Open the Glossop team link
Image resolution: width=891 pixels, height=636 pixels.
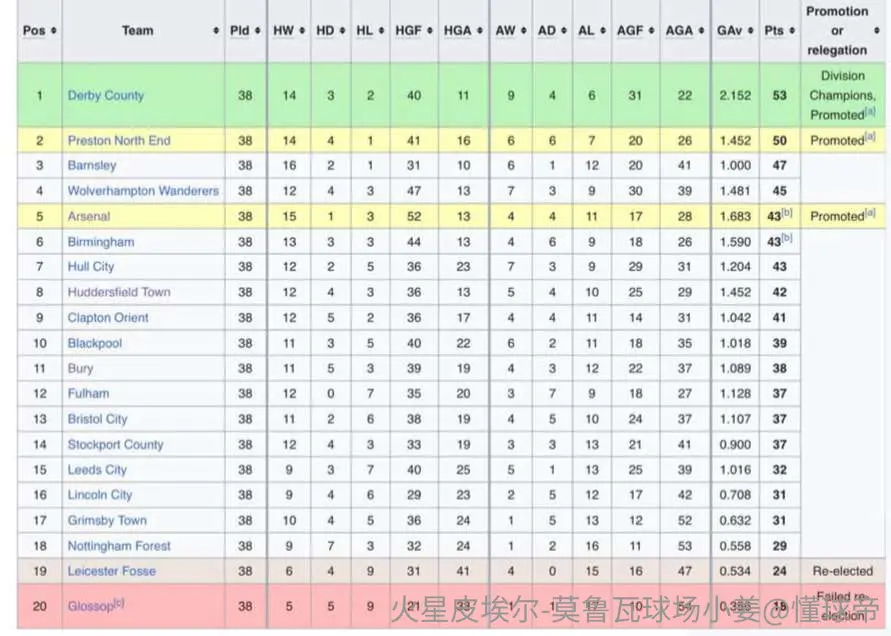point(90,606)
